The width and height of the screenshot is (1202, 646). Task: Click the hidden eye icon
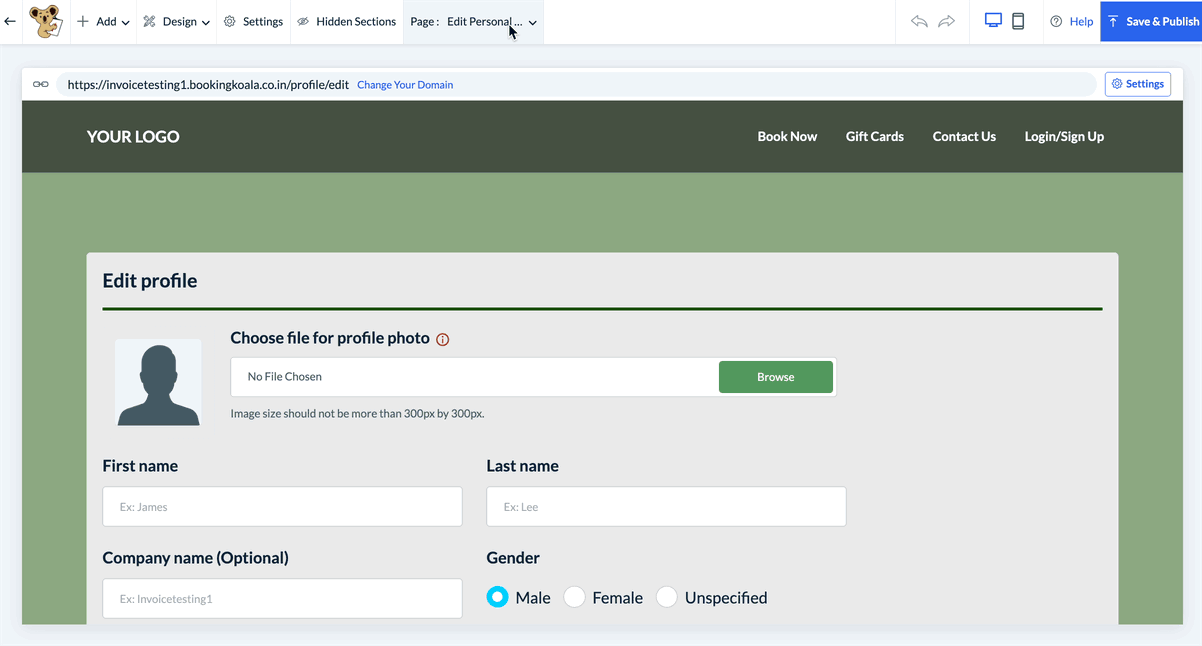tap(303, 21)
